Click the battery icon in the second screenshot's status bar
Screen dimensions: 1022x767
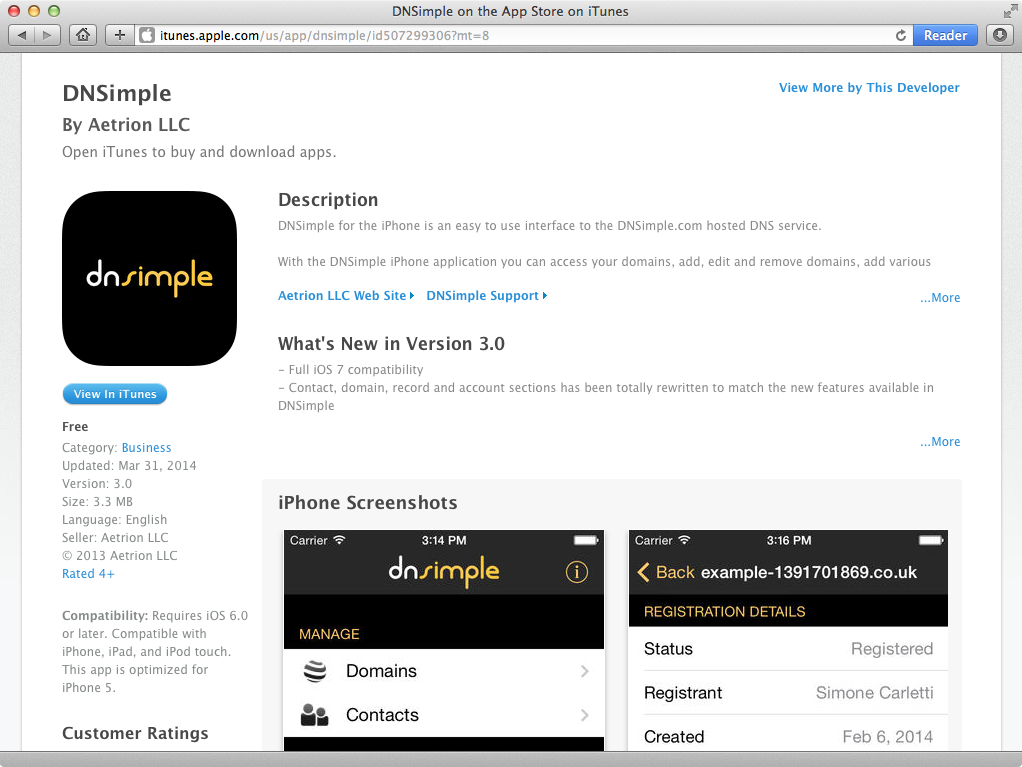[931, 540]
